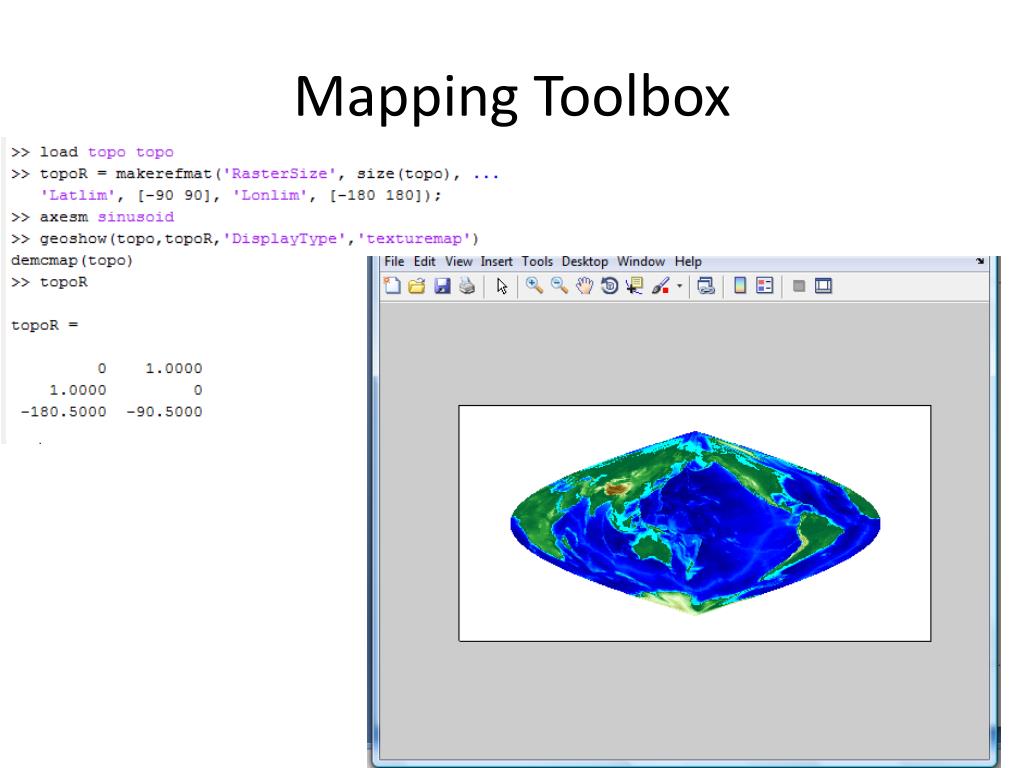Click the 'axesm sinusoid' command line
Viewport: 1024px width, 768px height.
(92, 216)
